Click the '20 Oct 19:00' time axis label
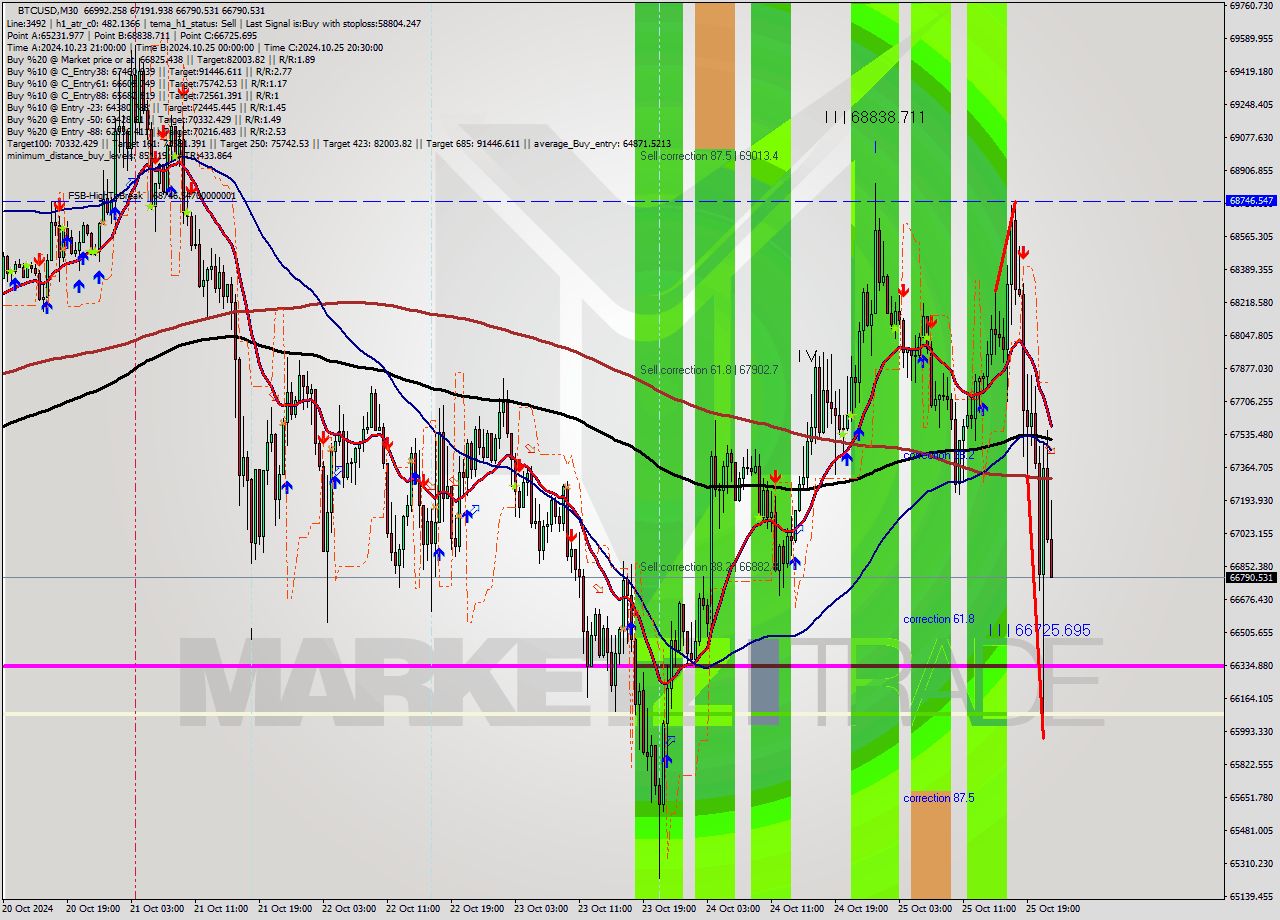Viewport: 1280px width, 920px height. [93, 909]
